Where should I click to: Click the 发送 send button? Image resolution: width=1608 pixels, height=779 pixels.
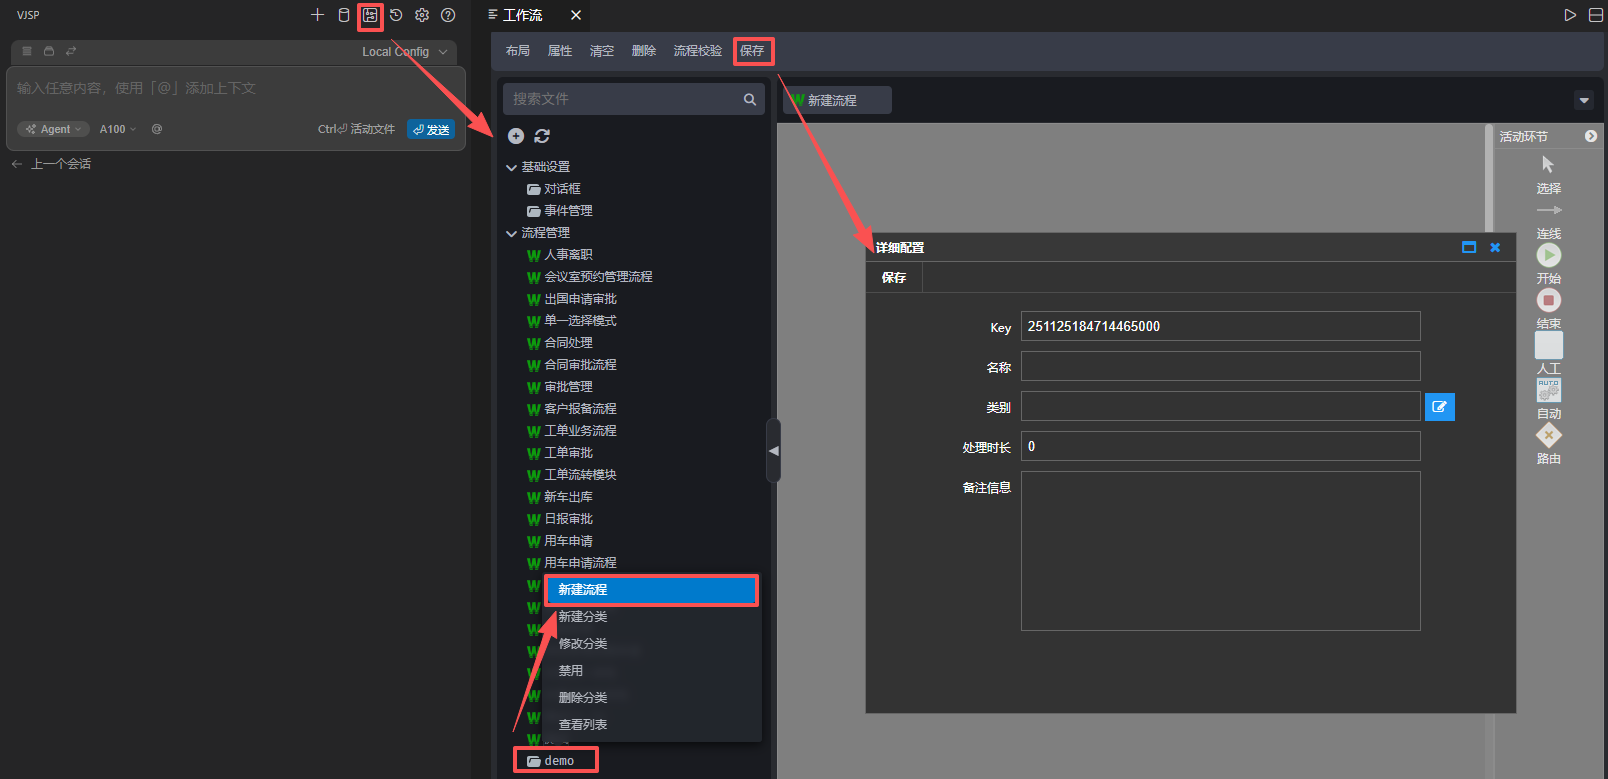coord(431,129)
